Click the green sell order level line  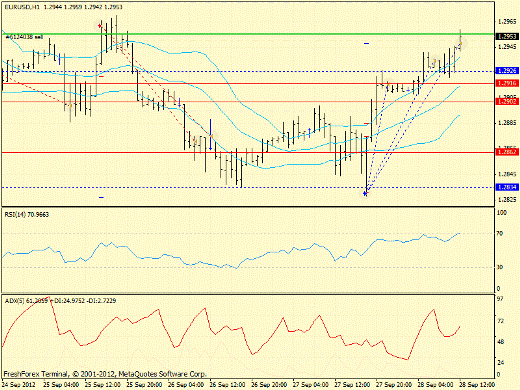[248, 34]
